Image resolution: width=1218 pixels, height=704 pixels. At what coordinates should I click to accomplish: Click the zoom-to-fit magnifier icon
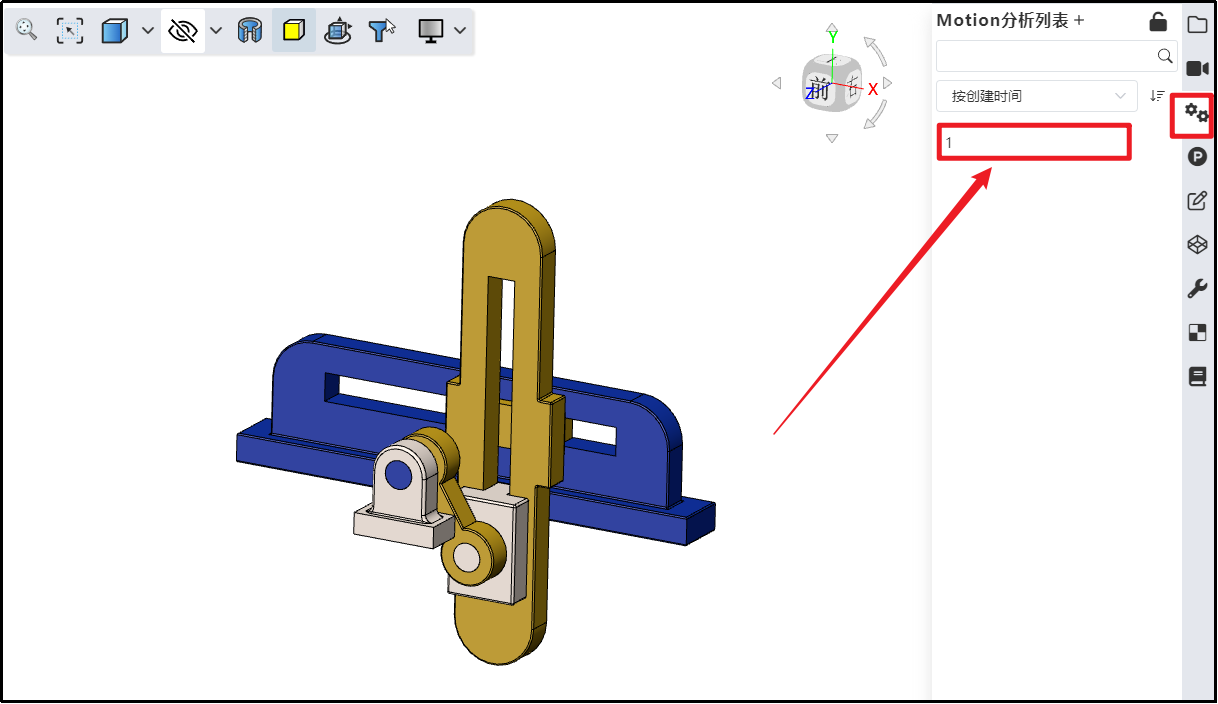27,31
